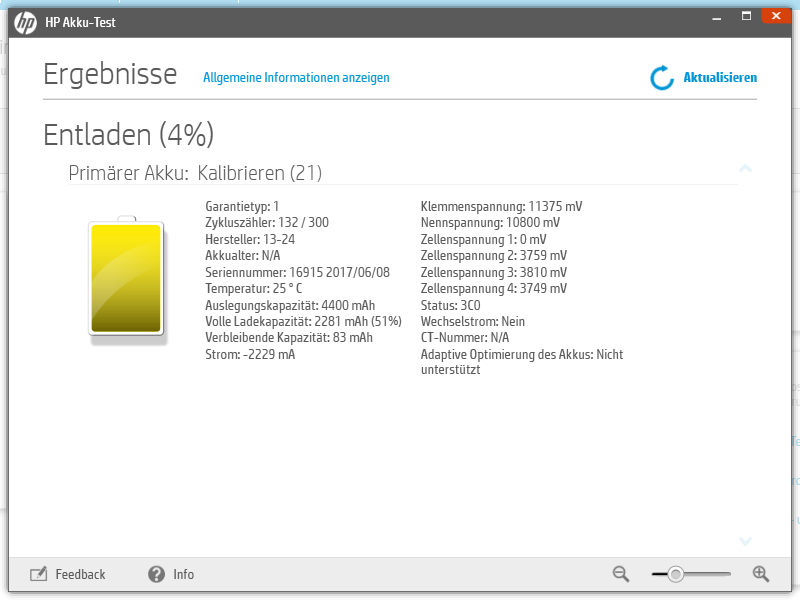Viewport: 800px width, 600px height.
Task: Click the zoom out magnifier icon
Action: point(620,573)
